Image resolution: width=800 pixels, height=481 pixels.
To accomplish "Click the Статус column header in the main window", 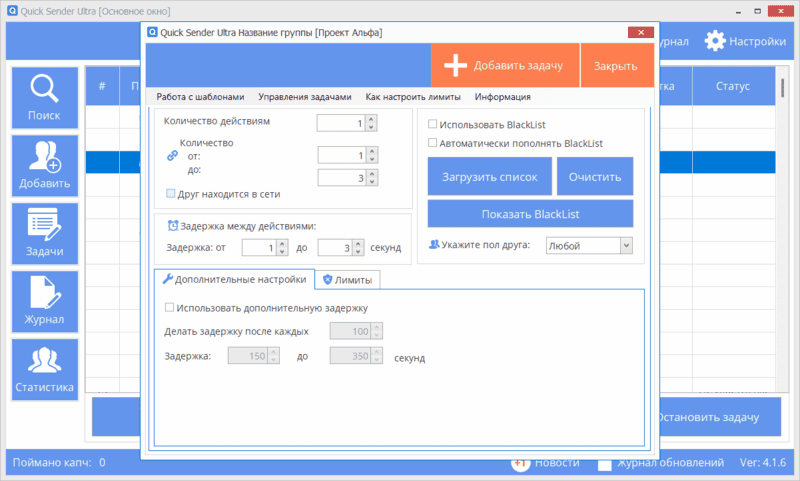I will tap(733, 86).
